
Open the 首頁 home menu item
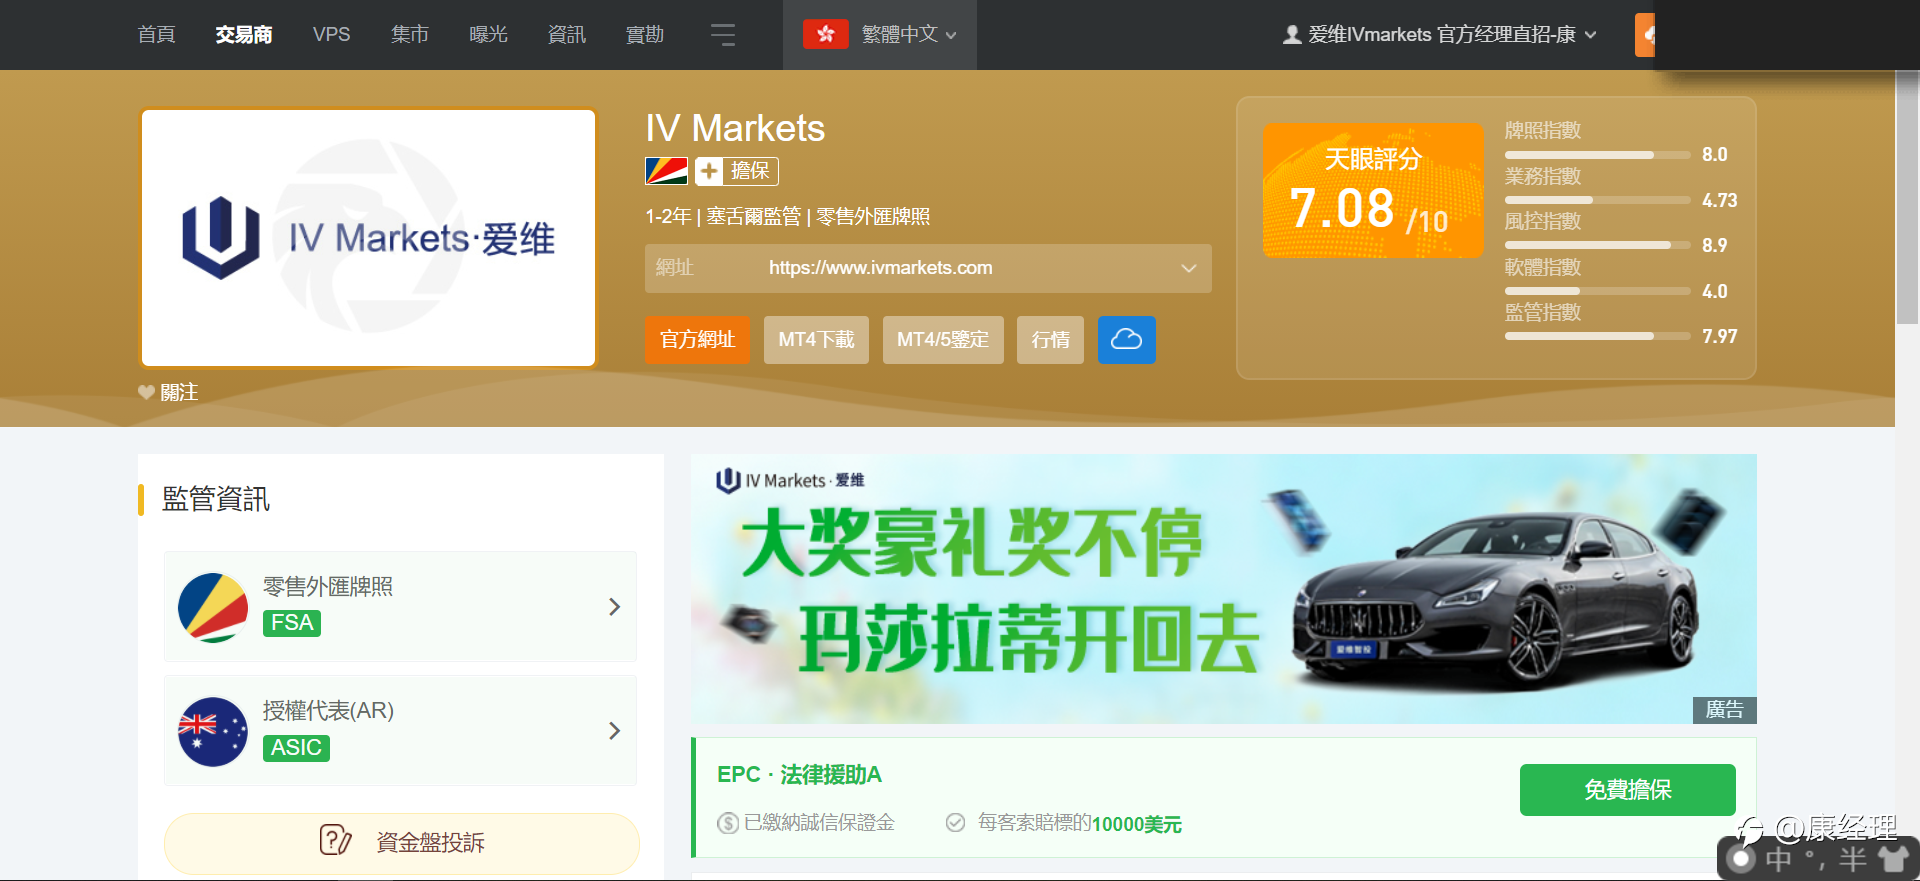156,35
